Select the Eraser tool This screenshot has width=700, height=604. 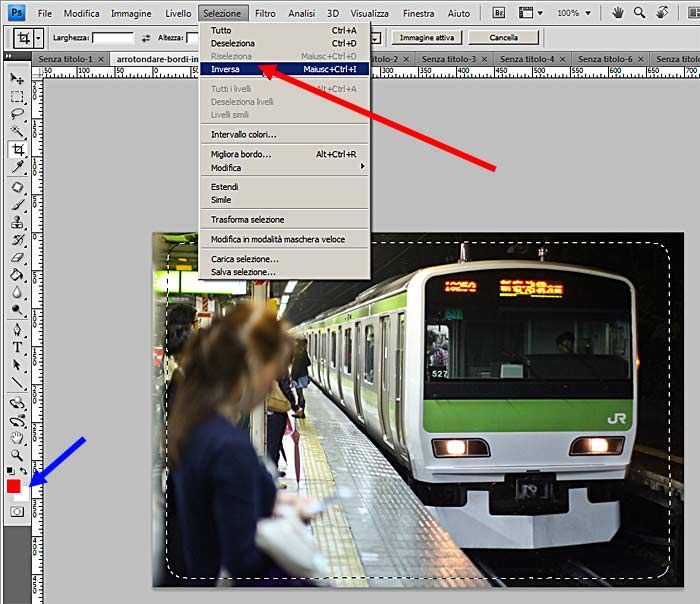coord(17,257)
